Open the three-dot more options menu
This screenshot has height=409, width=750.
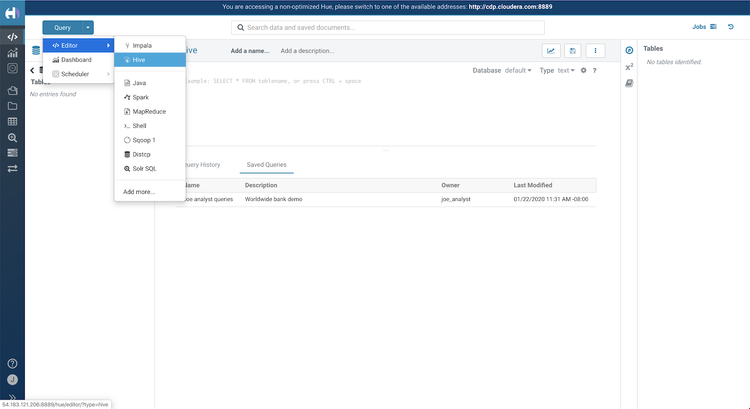point(595,51)
